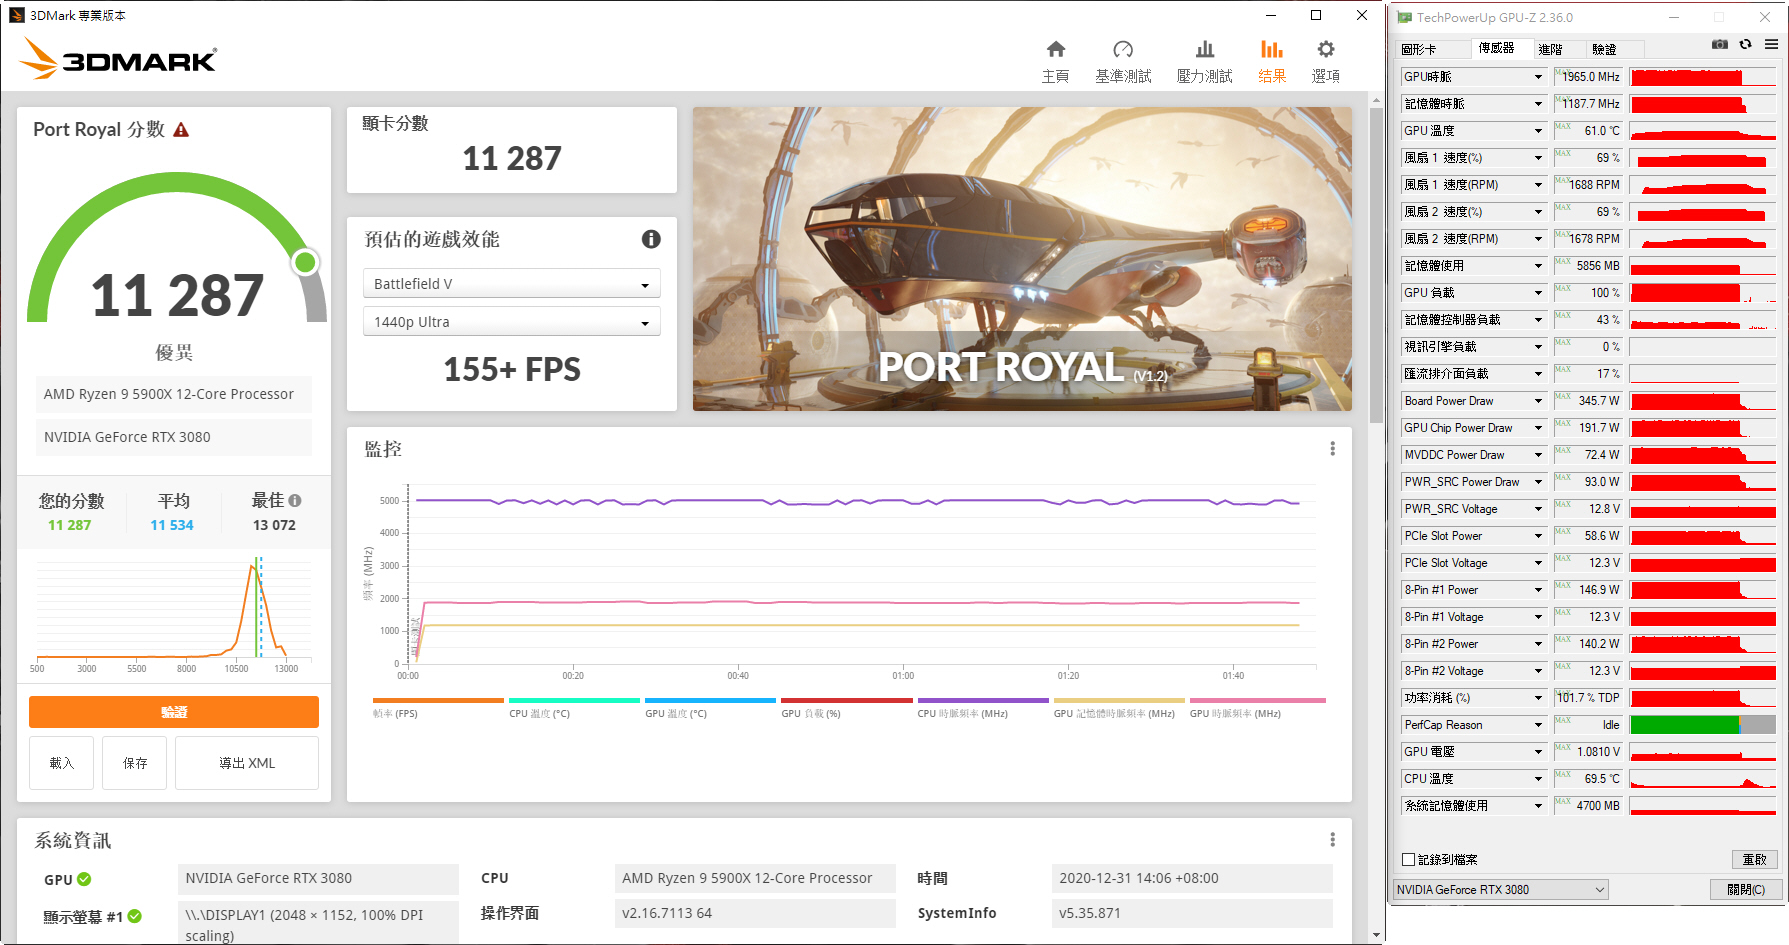Click the 11 534 average score value
This screenshot has width=1789, height=945.
pyautogui.click(x=172, y=525)
